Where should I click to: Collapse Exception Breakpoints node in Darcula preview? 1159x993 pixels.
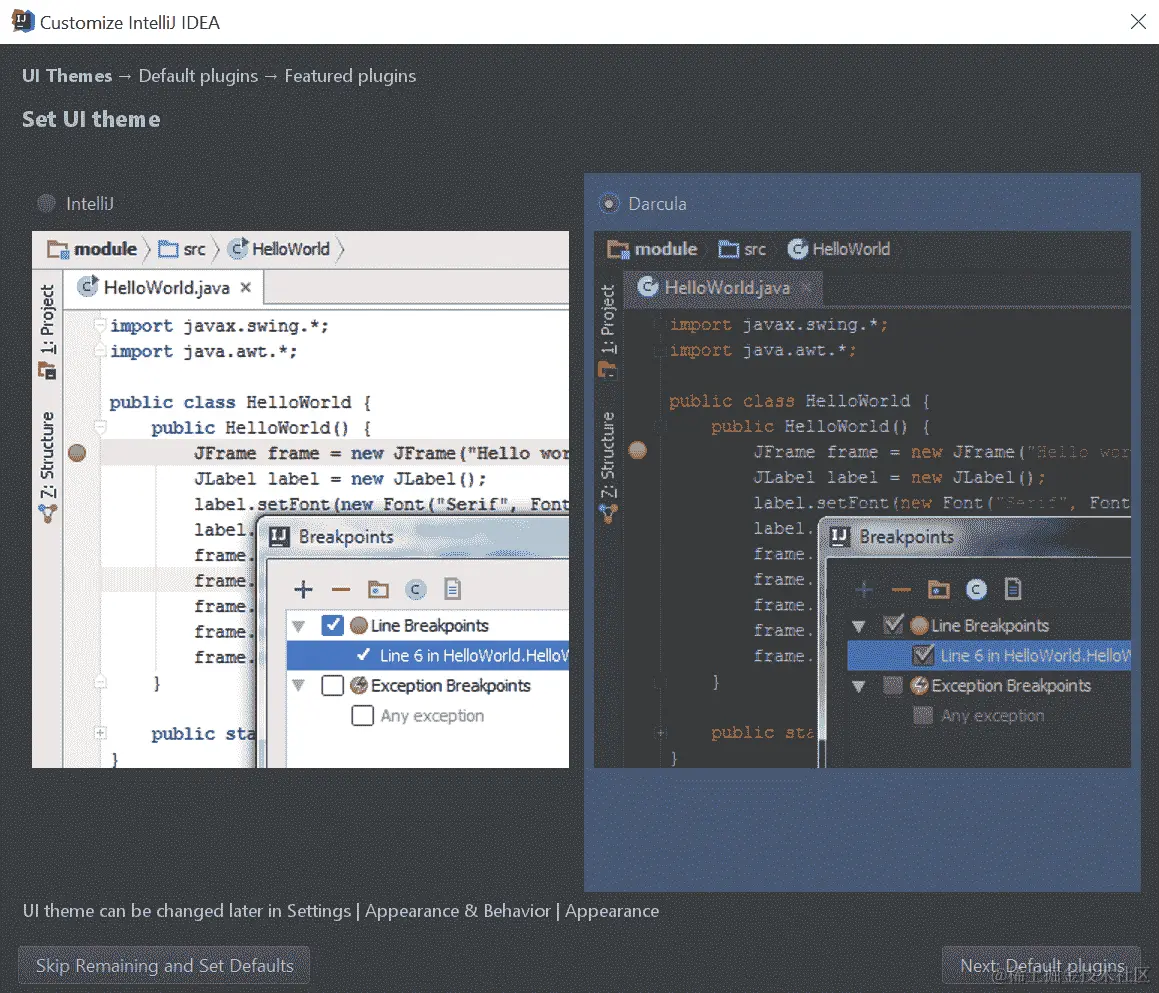click(x=859, y=685)
